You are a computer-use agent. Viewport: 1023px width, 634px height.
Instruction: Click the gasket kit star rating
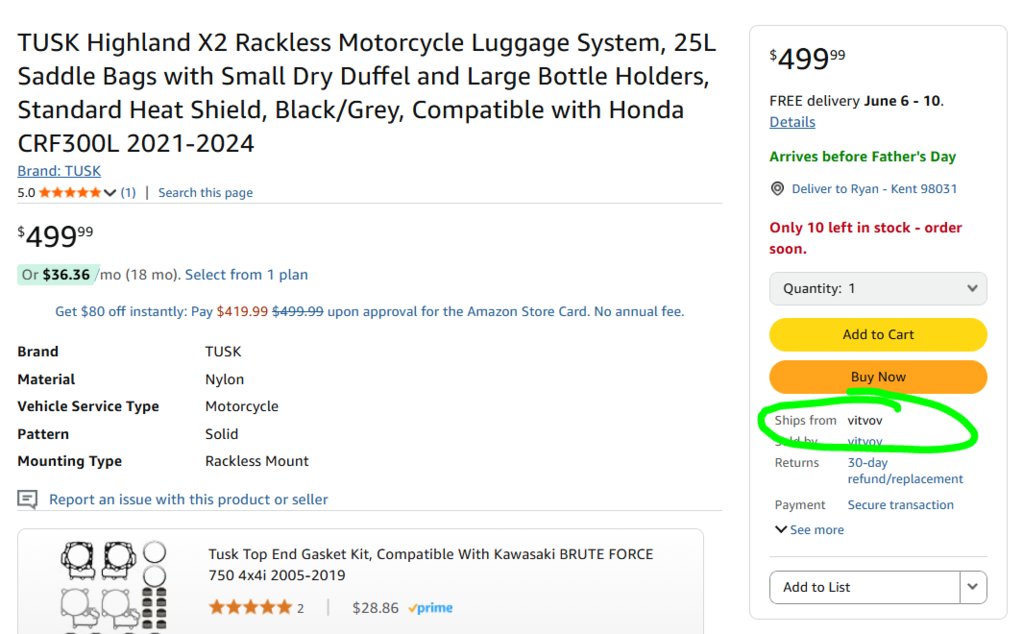tap(250, 608)
